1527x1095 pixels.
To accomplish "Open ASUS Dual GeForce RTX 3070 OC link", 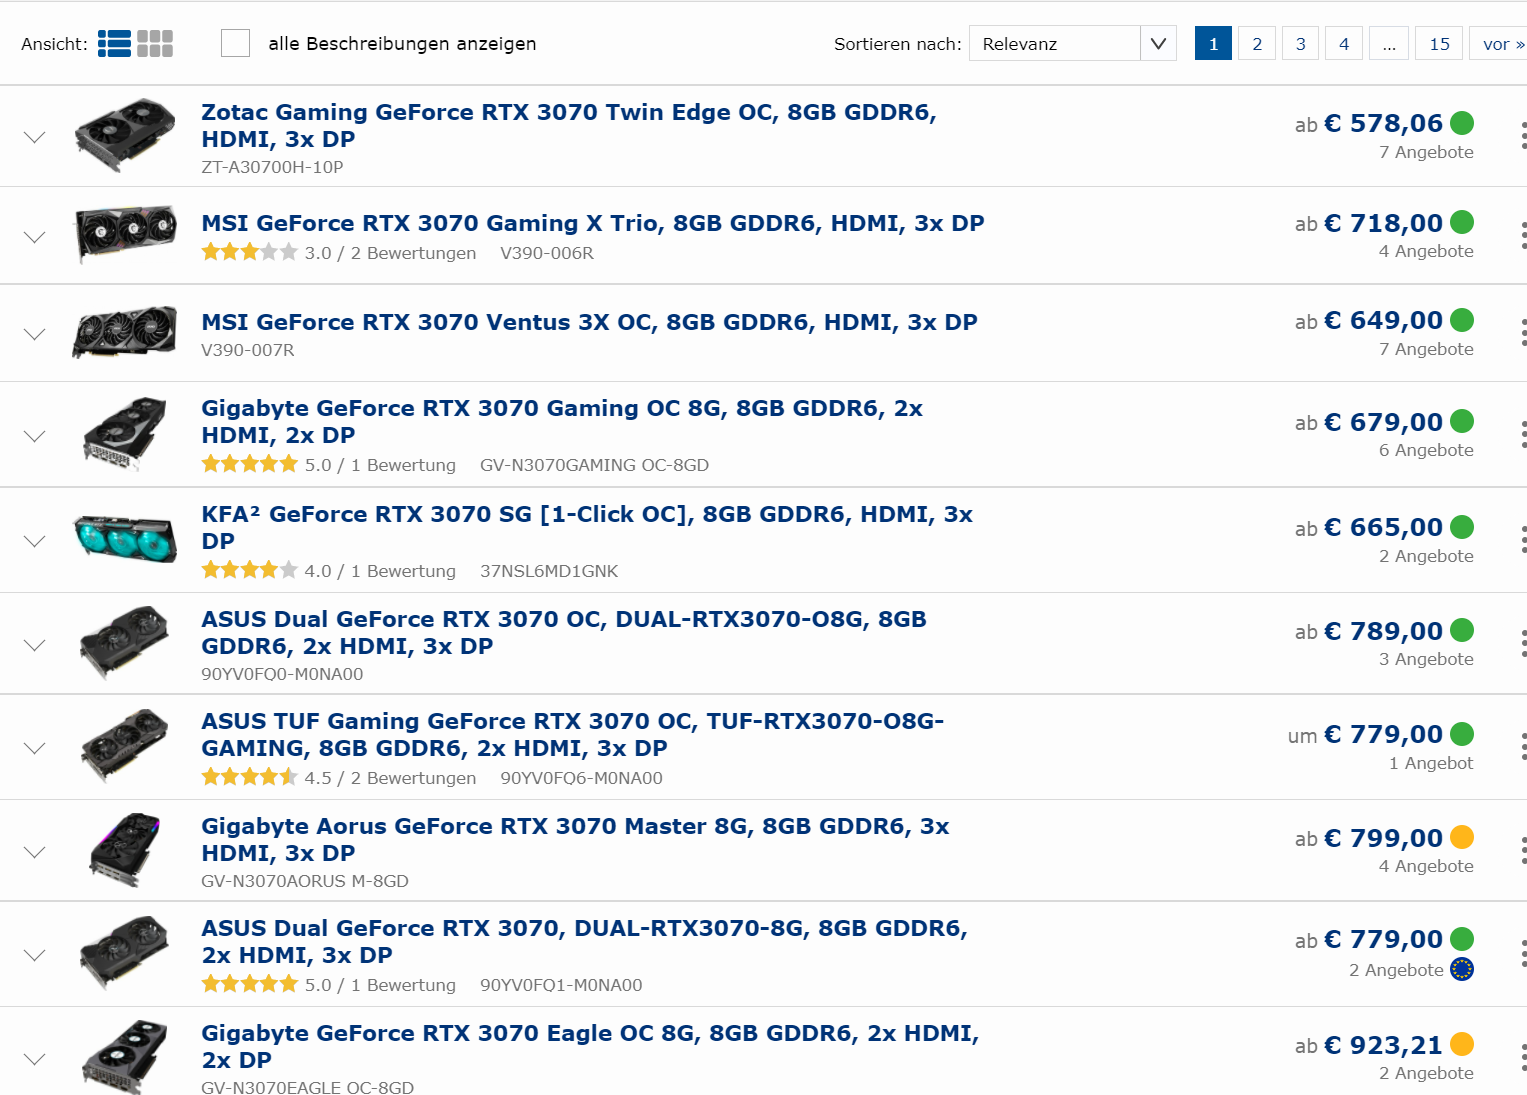I will (x=564, y=632).
